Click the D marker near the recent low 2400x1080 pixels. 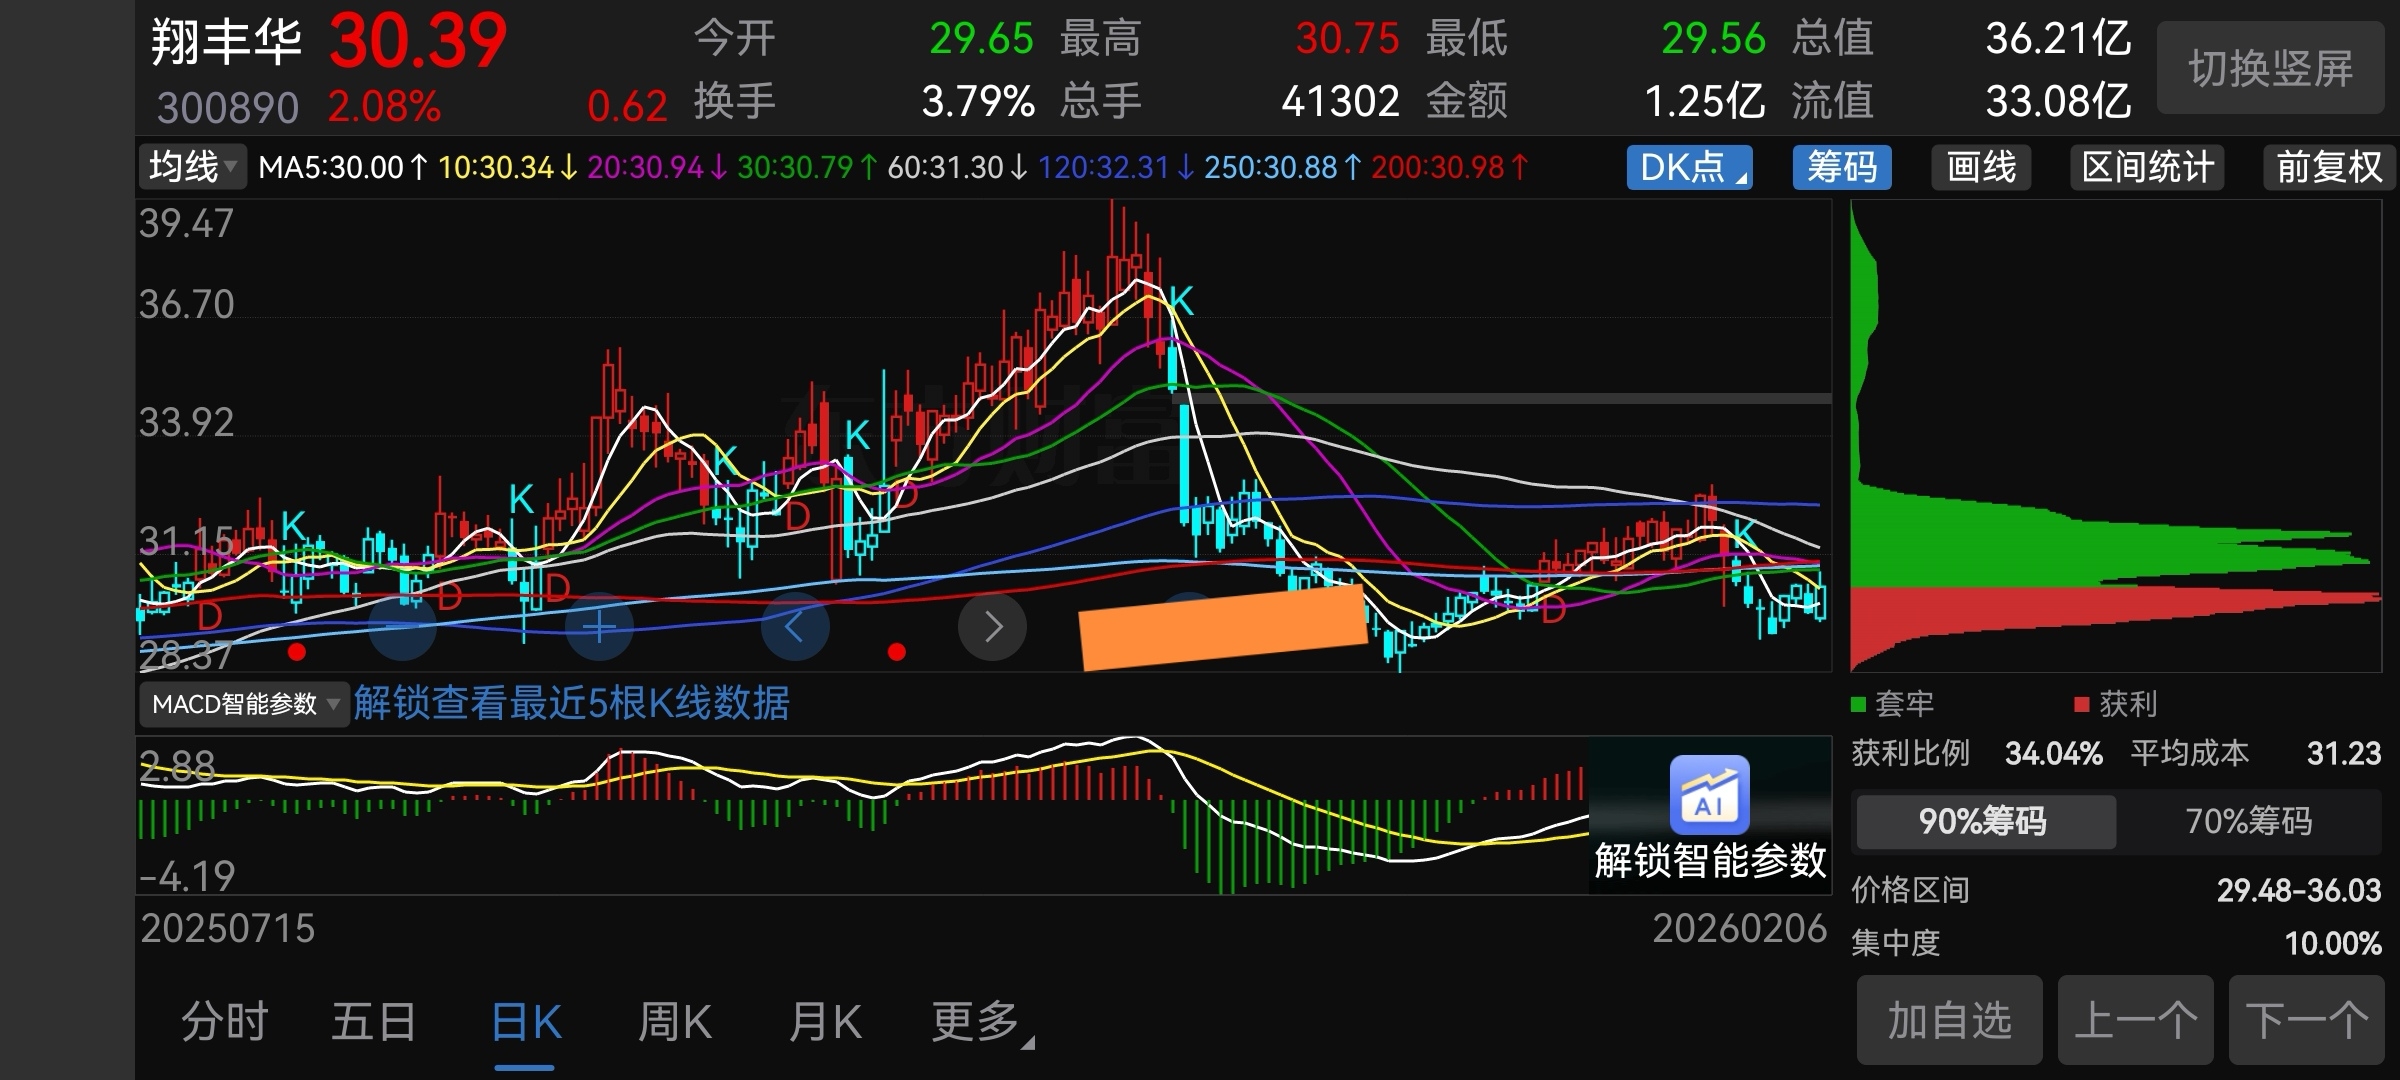[x=1553, y=609]
